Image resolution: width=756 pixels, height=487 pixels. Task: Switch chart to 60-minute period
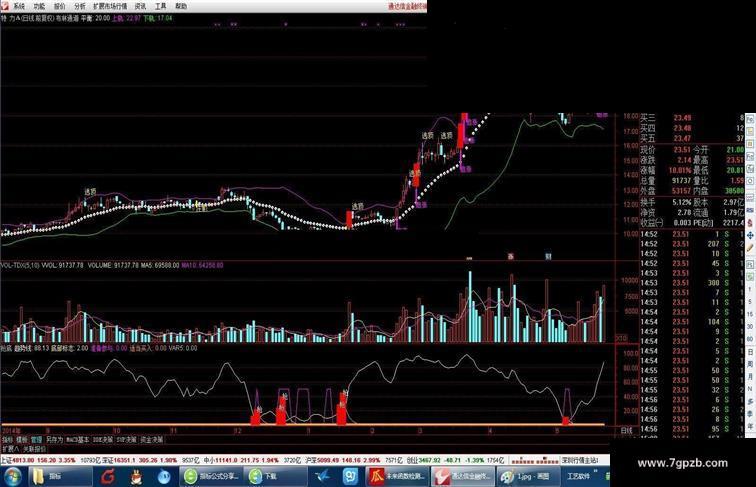[x=750, y=339]
